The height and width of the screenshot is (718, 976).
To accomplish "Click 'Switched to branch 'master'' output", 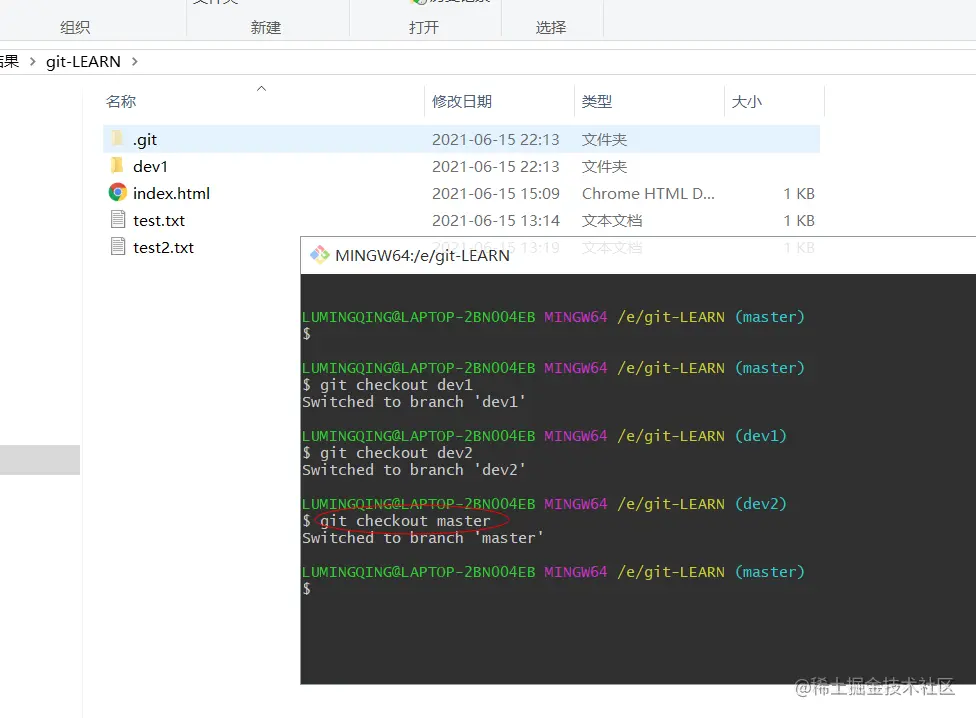I will 423,538.
